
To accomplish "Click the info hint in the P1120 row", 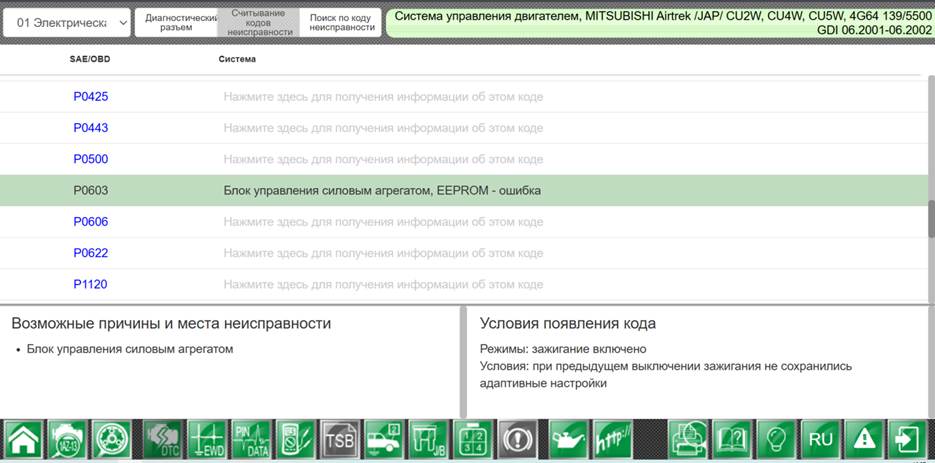I will pyautogui.click(x=383, y=285).
